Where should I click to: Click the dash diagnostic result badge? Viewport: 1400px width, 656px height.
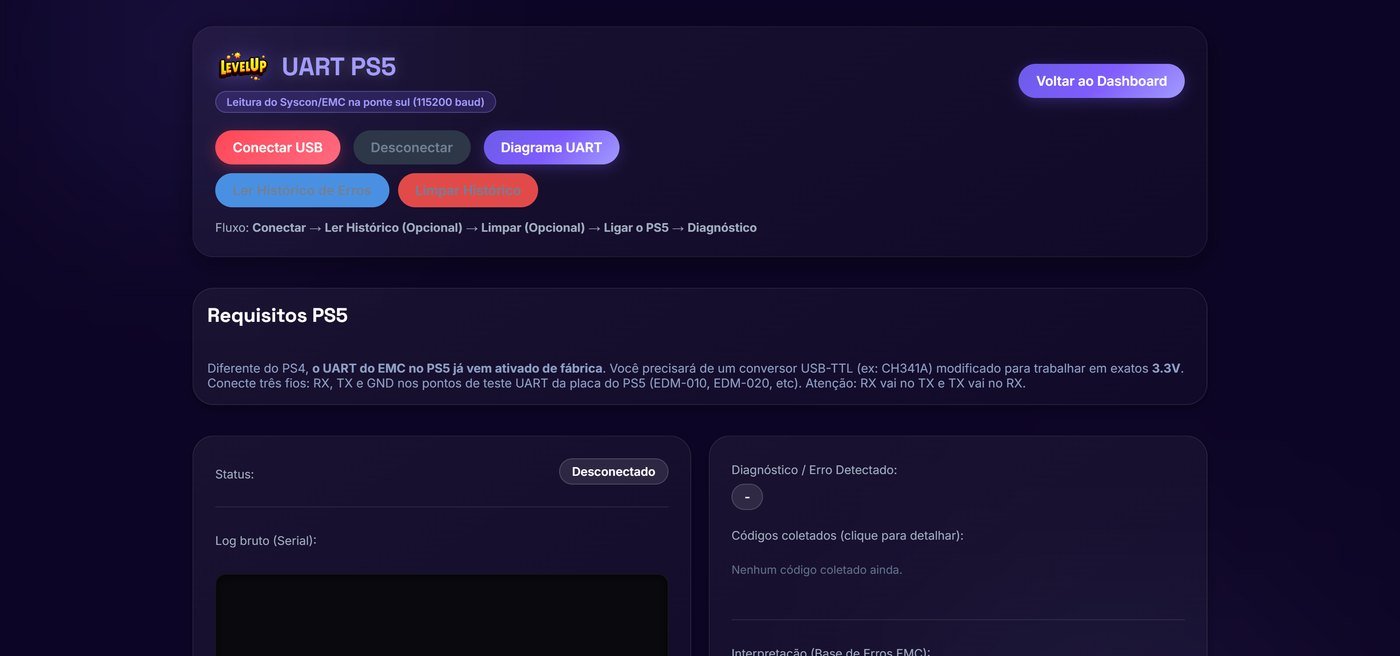coord(747,497)
